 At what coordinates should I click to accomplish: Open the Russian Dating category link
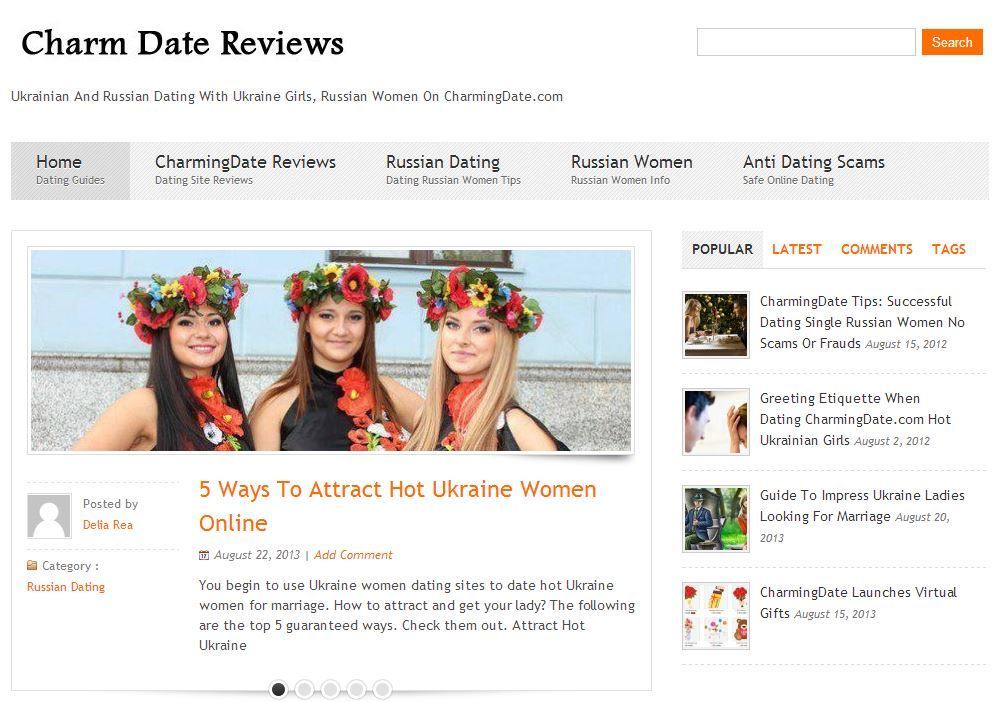pos(66,587)
